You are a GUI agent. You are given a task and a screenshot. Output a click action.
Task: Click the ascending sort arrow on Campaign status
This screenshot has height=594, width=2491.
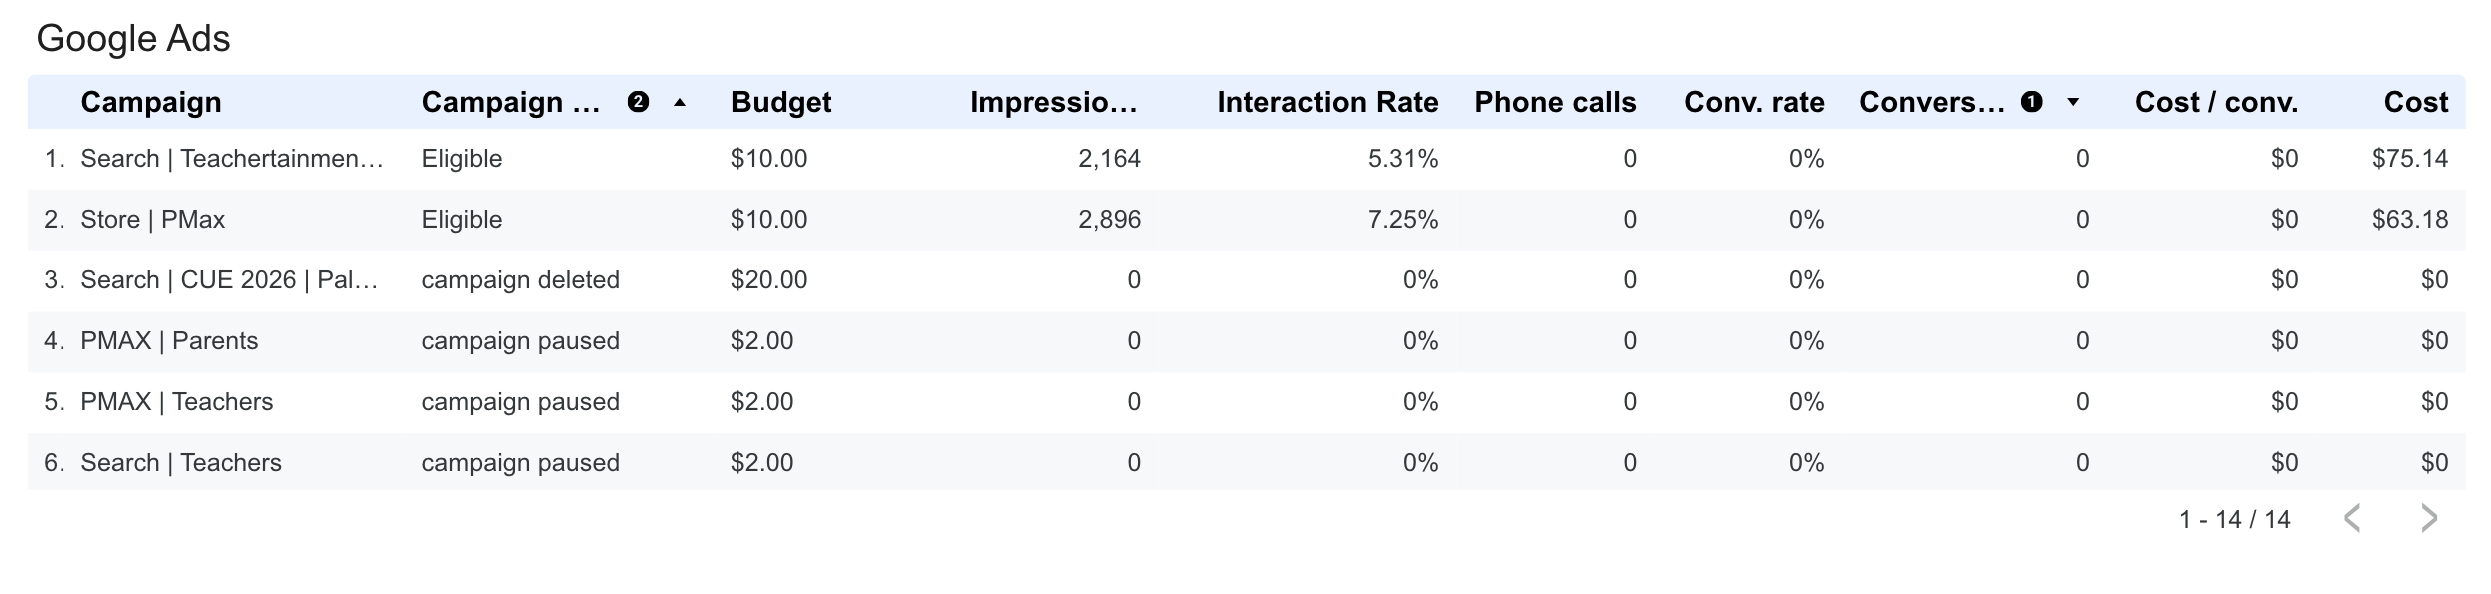681,101
